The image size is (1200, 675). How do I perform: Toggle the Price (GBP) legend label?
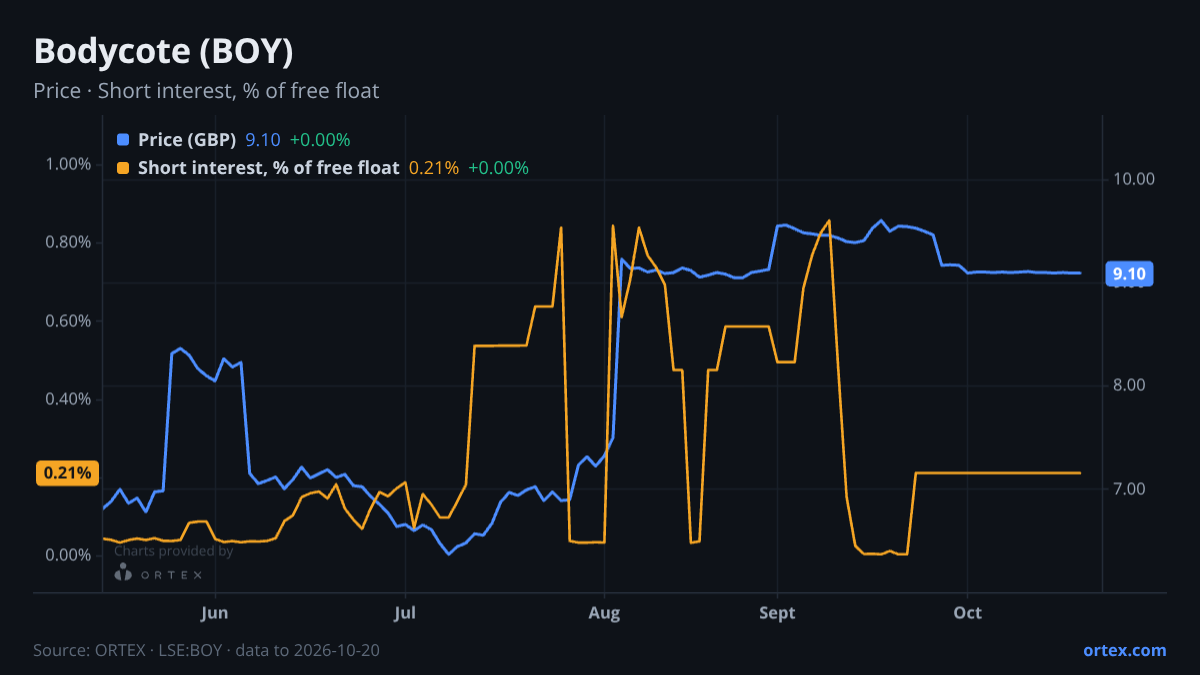187,140
